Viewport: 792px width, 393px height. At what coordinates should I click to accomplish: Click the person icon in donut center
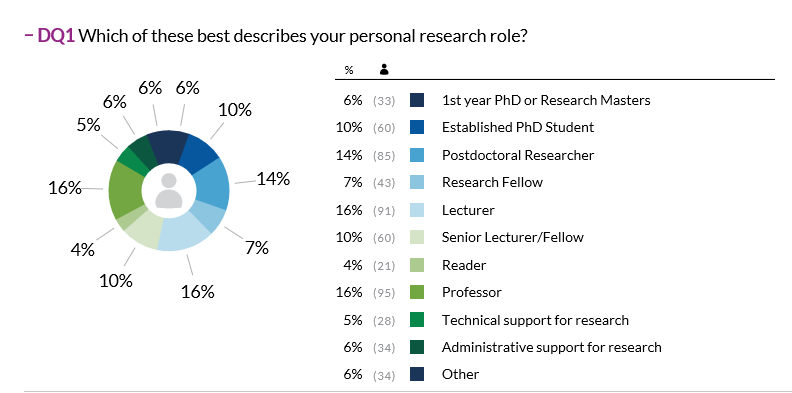pyautogui.click(x=169, y=190)
